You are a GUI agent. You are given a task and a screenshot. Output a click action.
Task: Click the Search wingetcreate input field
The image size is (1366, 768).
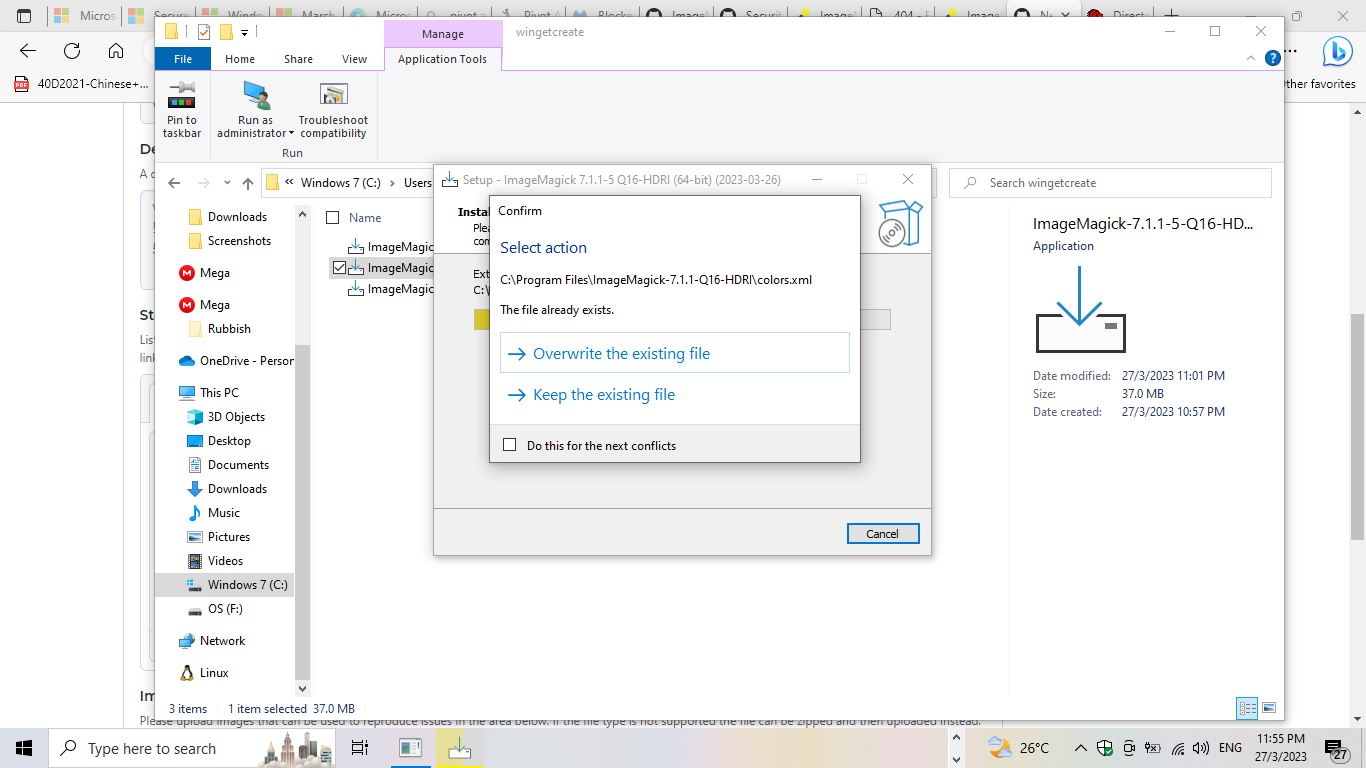click(1110, 182)
